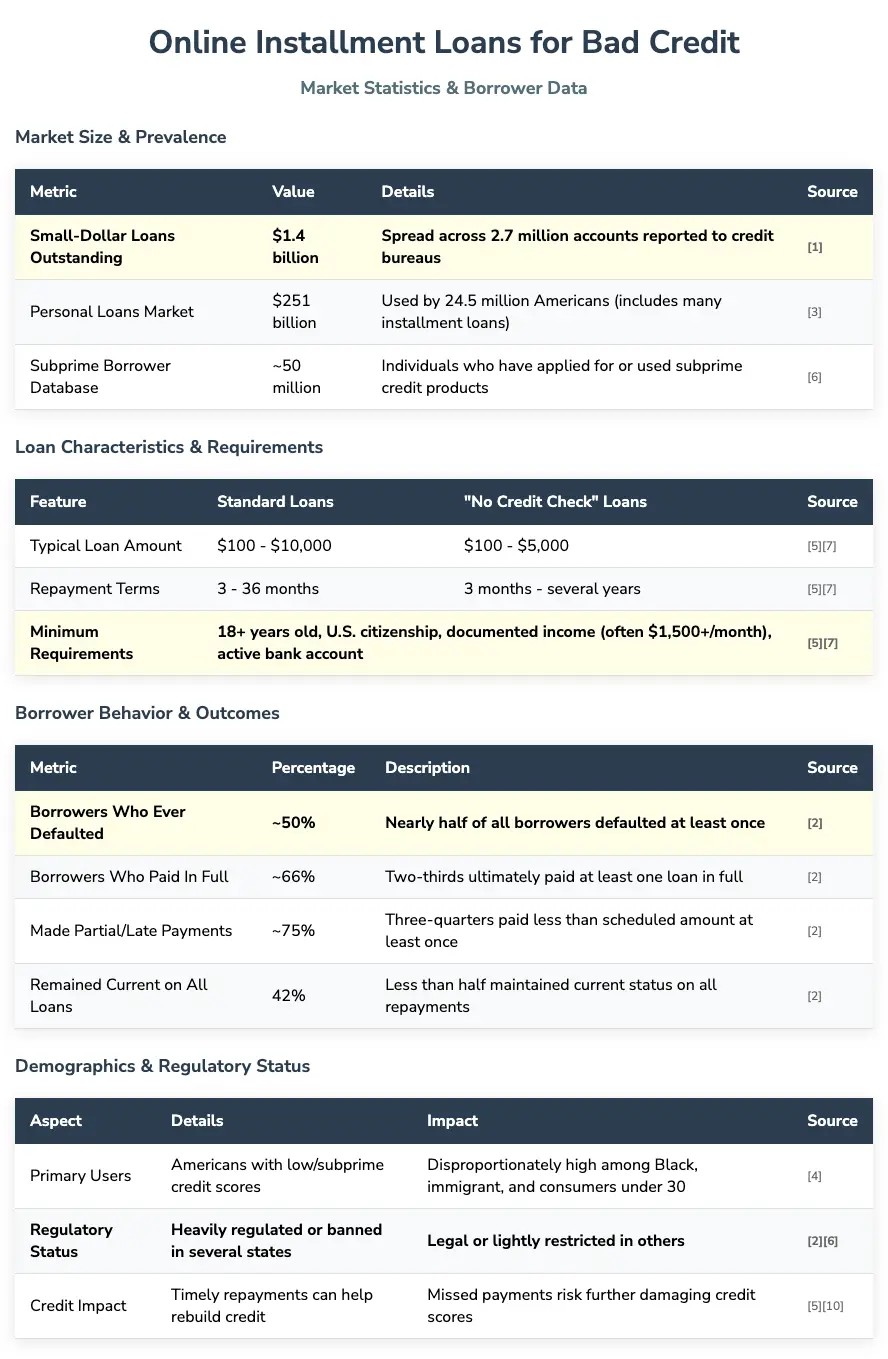The width and height of the screenshot is (888, 1359).
Task: Click the Online Installment Loans for Bad Credit title
Action: [x=444, y=42]
